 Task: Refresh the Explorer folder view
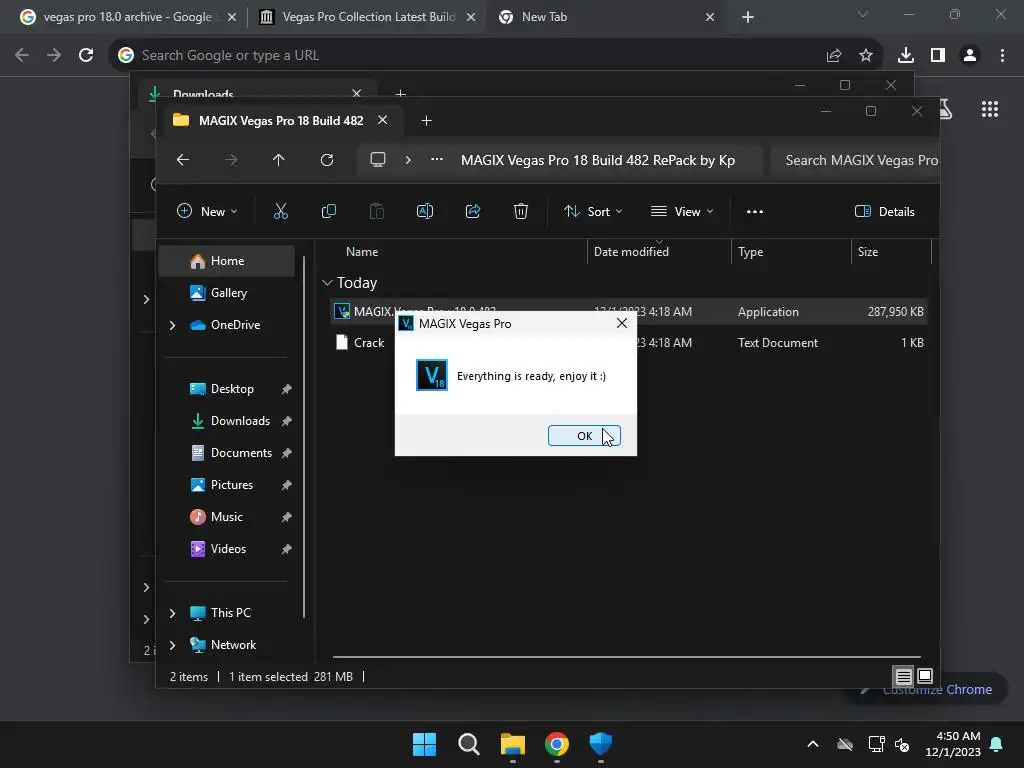327,160
